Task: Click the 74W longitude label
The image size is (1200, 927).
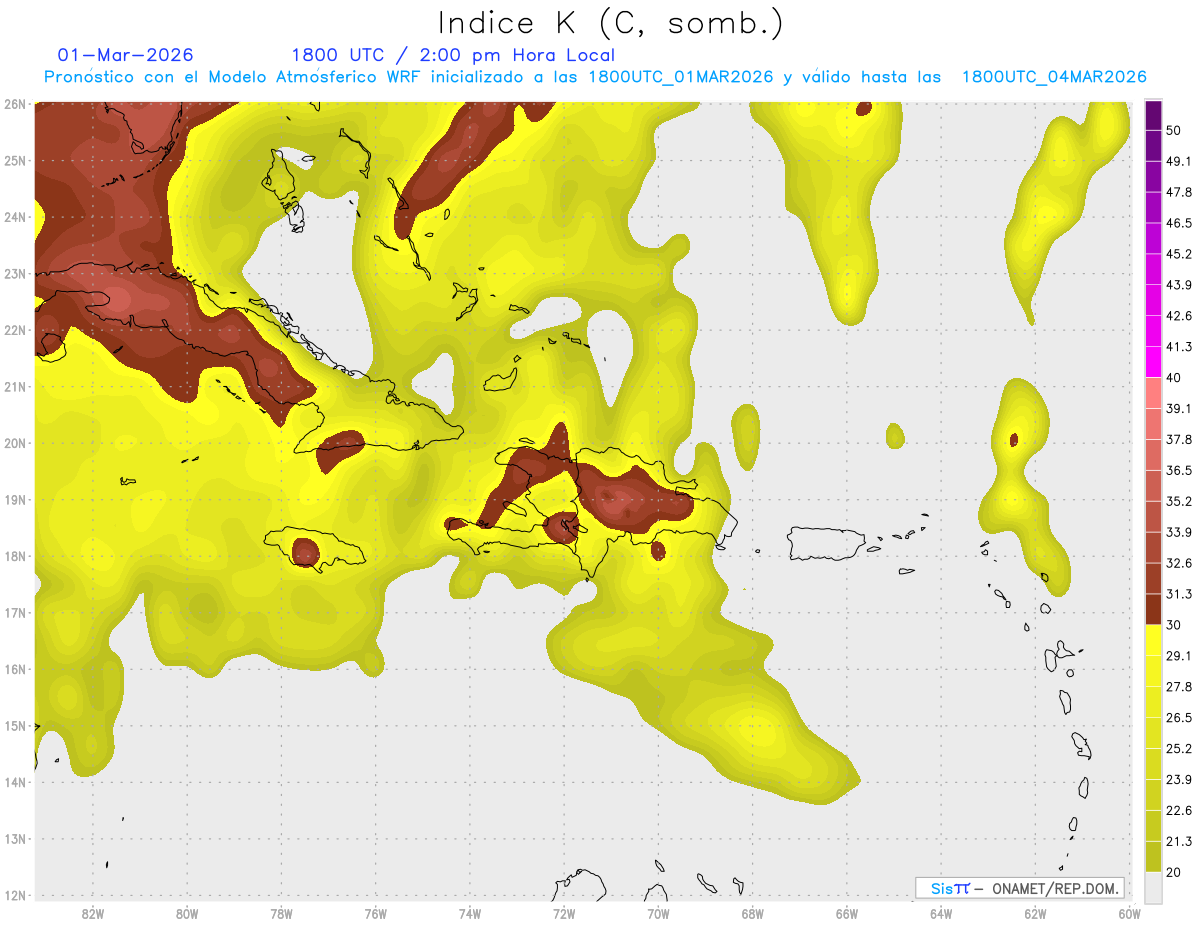Action: pyautogui.click(x=470, y=913)
